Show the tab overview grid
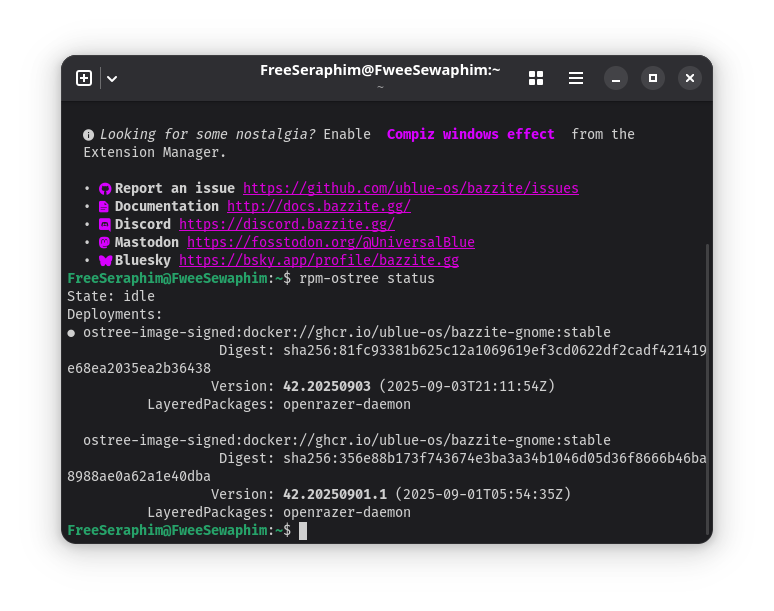Image resolution: width=774 pixels, height=611 pixels. coord(536,78)
